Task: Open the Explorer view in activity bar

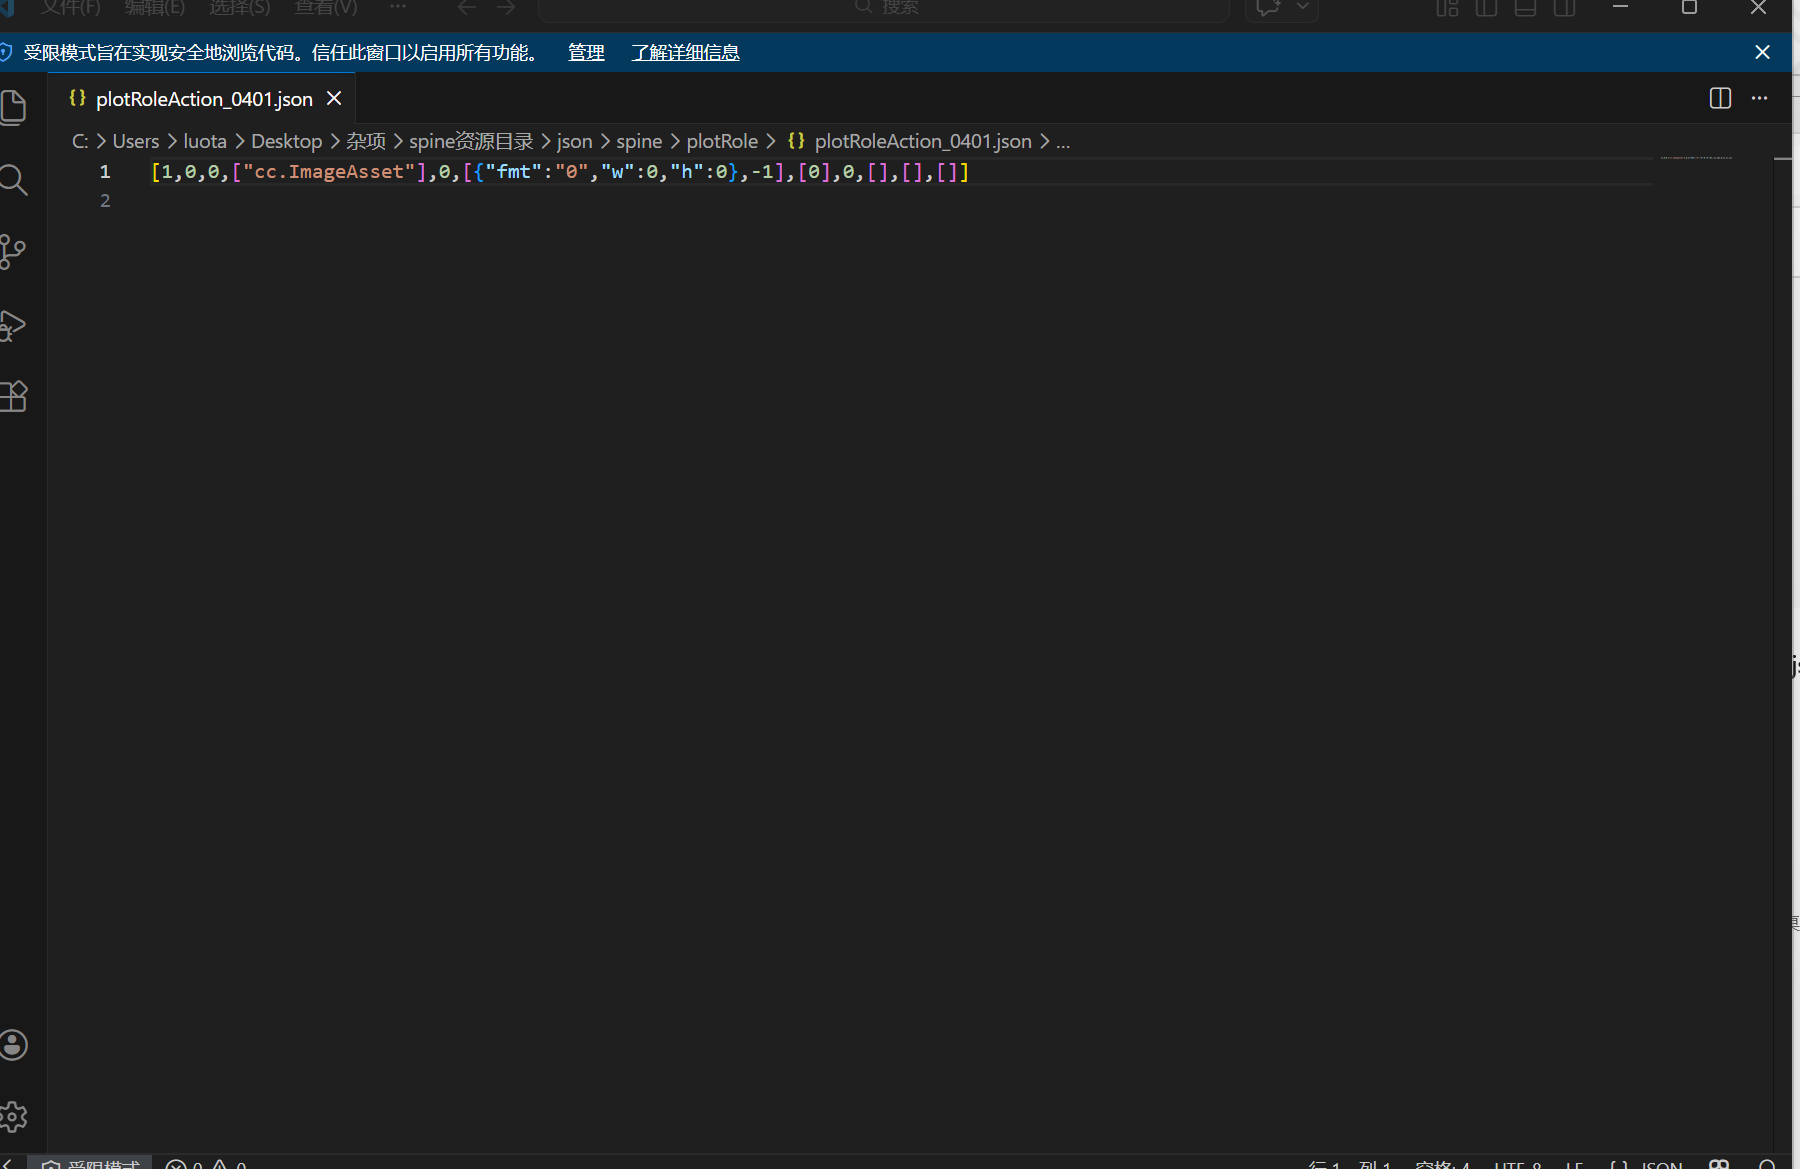Action: click(14, 107)
